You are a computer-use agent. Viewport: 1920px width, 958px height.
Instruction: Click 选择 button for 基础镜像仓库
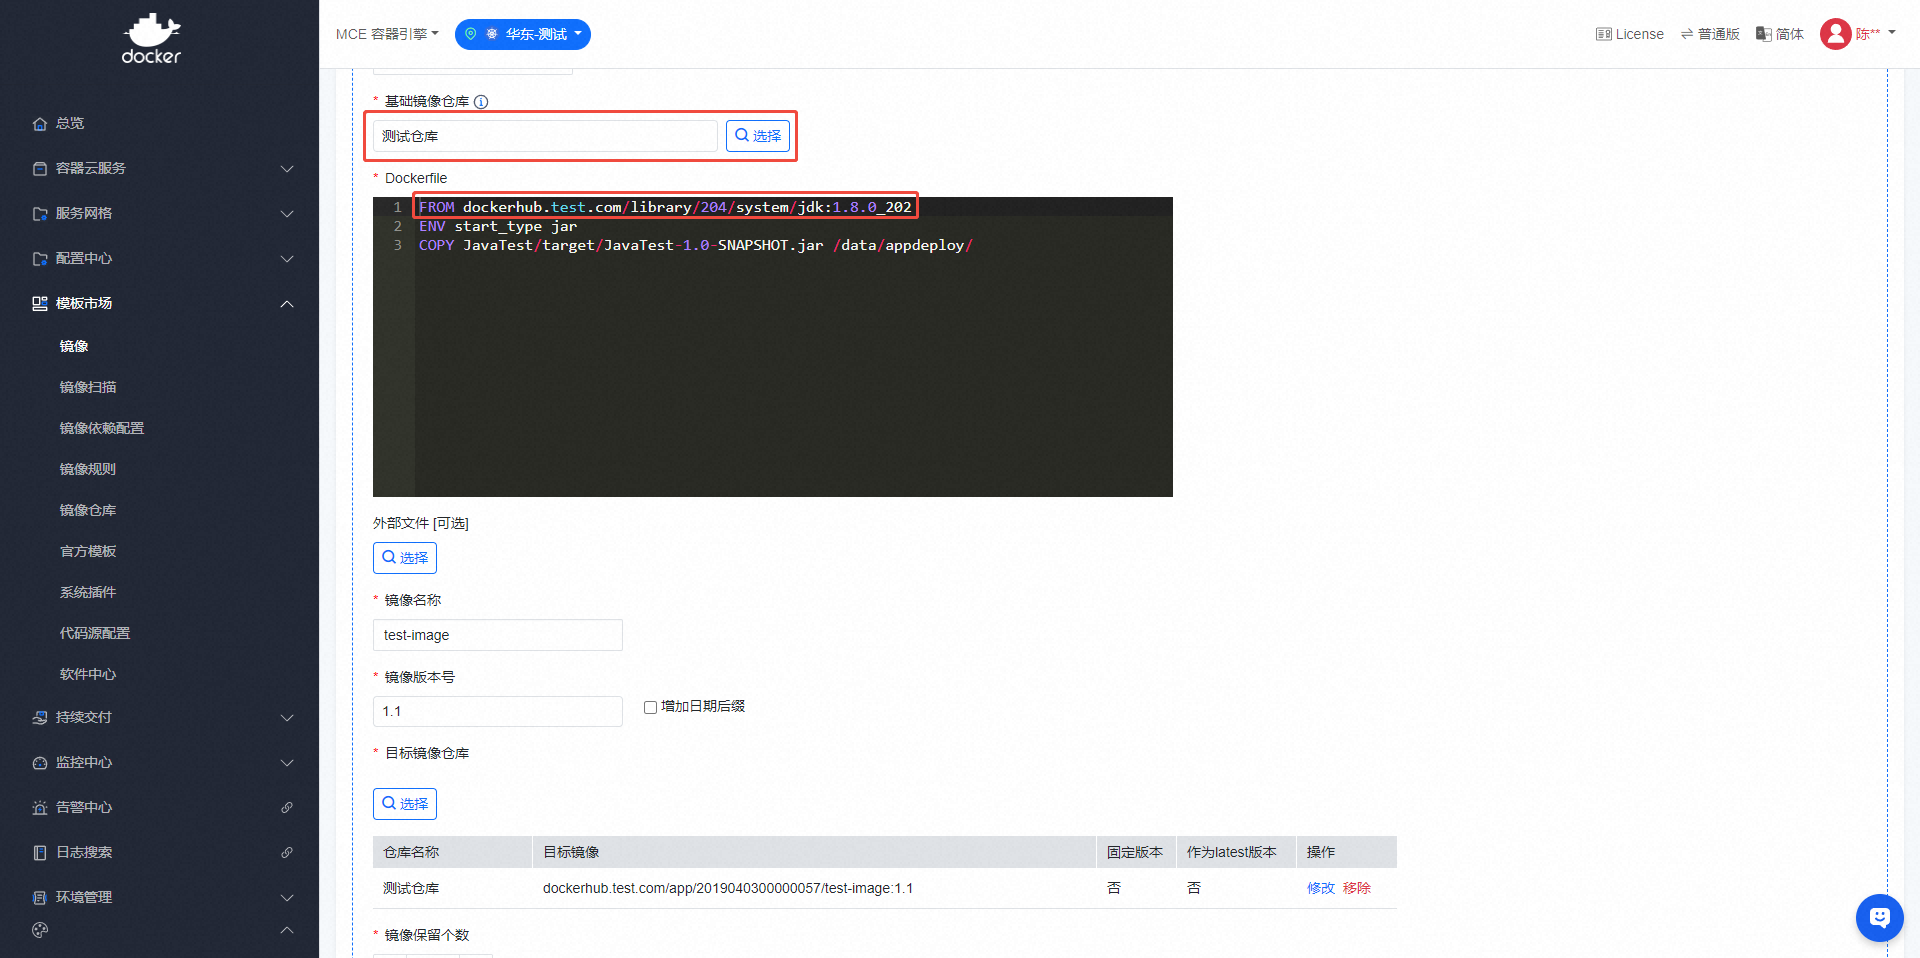coord(758,136)
